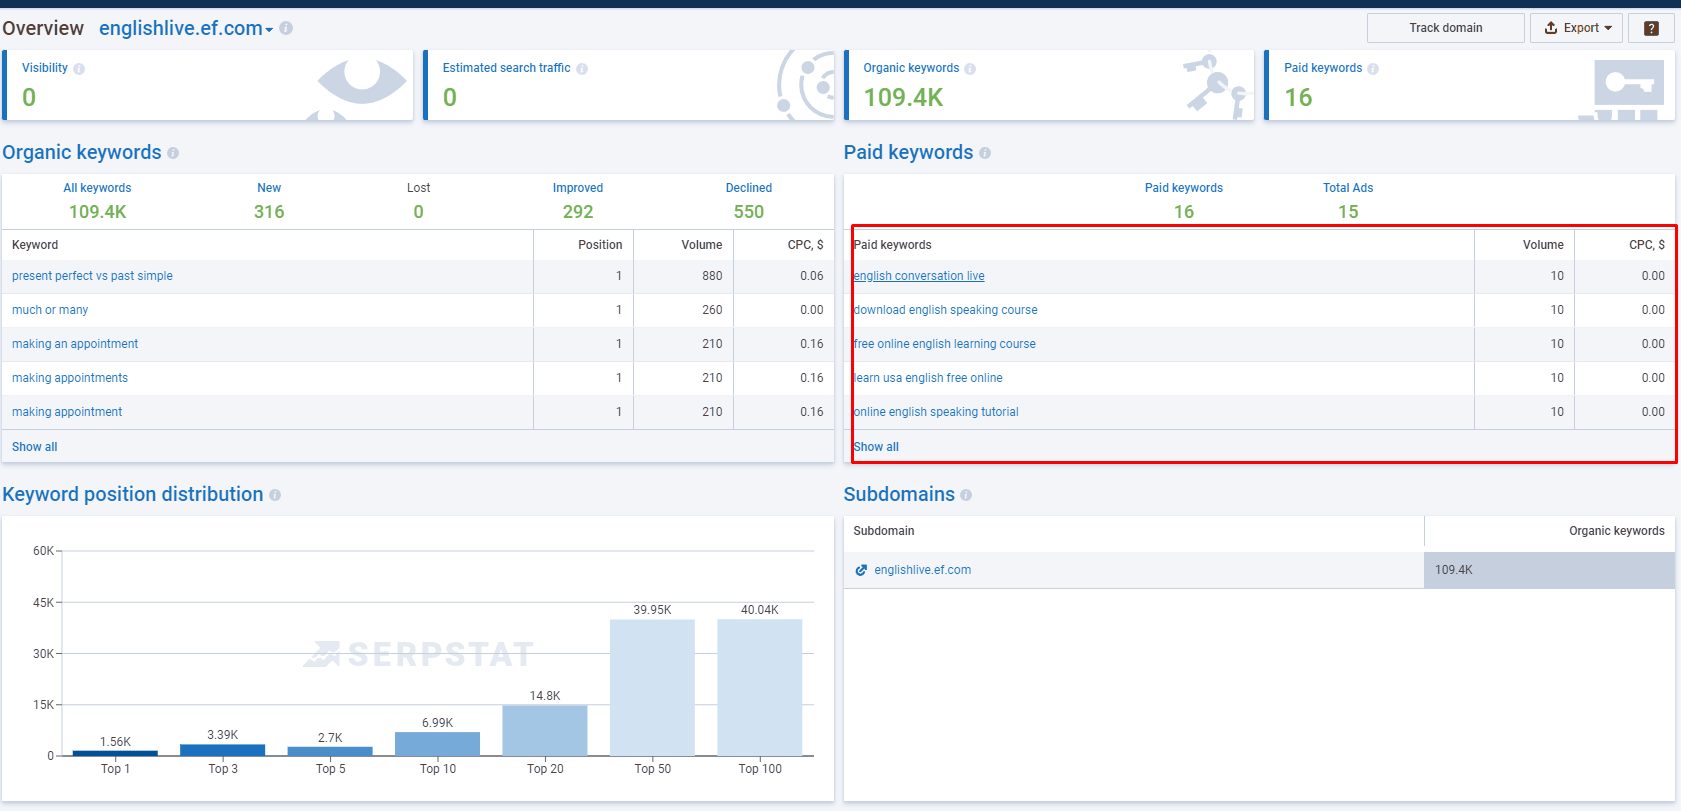The image size is (1681, 811).
Task: Click the Top 3 bar showing 3.39K
Action: pyautogui.click(x=223, y=750)
